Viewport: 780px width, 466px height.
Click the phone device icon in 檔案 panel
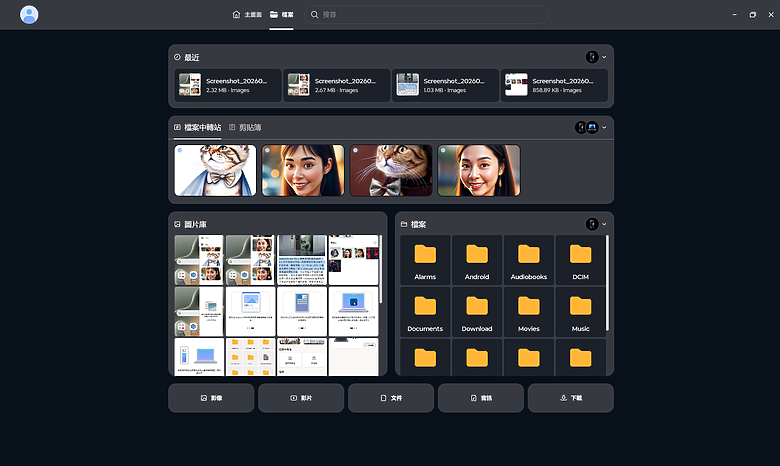[592, 224]
